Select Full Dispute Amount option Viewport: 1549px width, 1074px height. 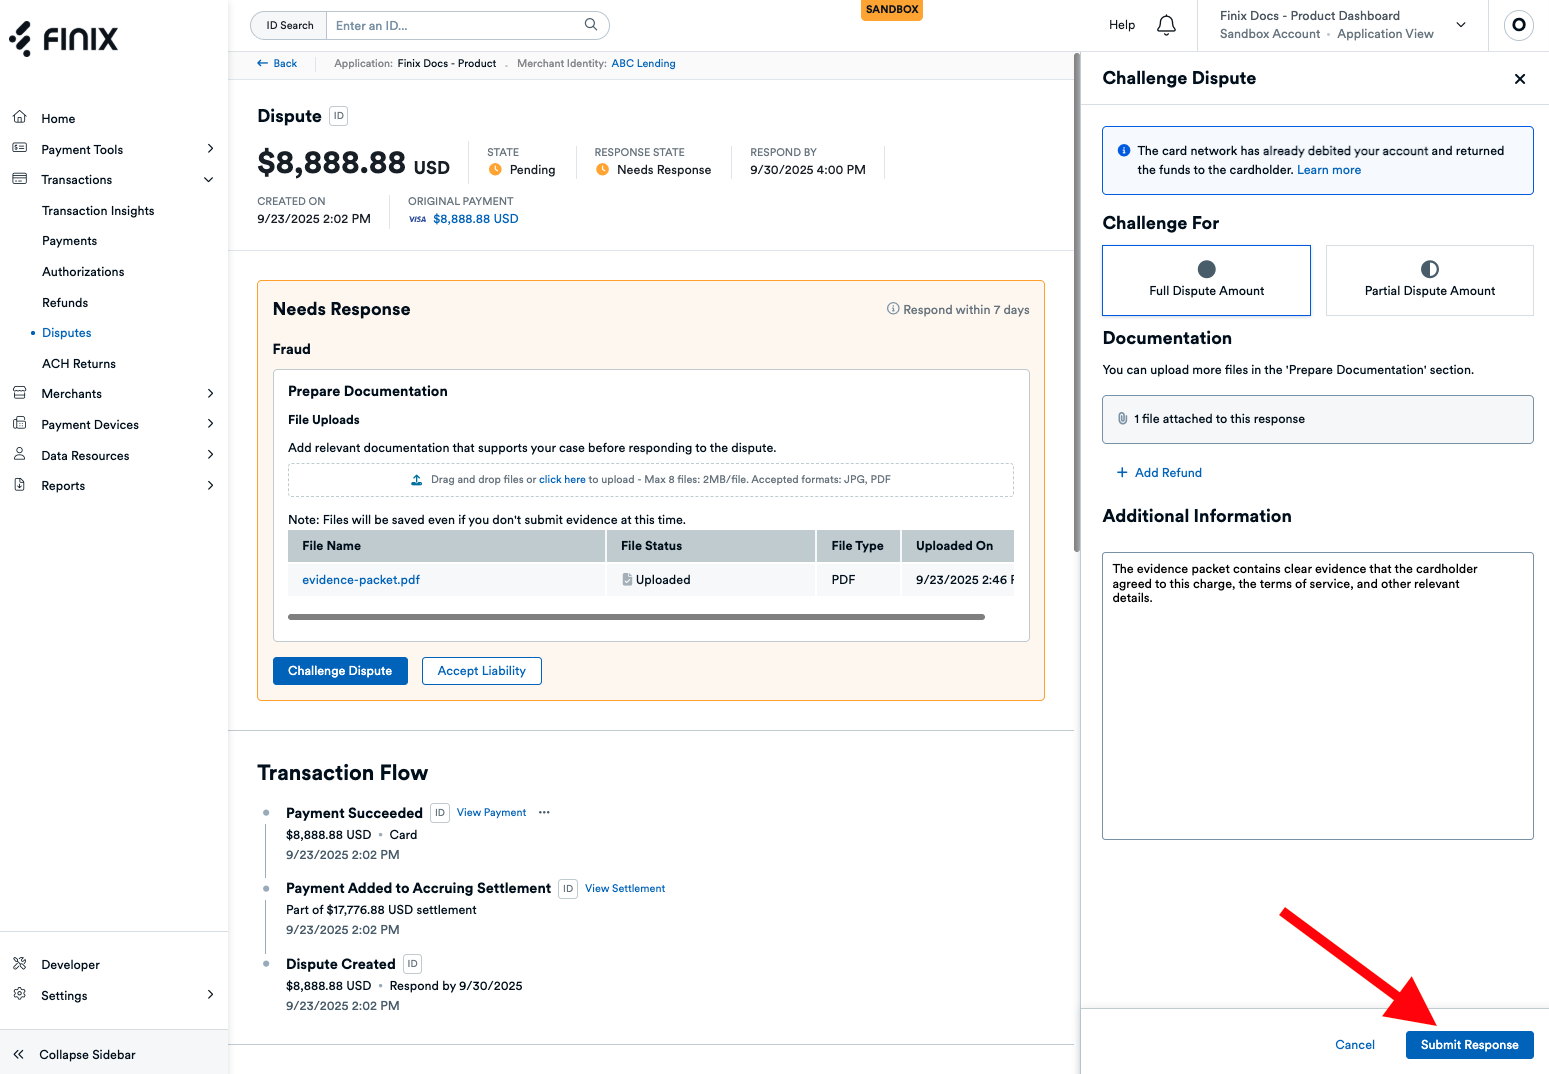[x=1206, y=280]
